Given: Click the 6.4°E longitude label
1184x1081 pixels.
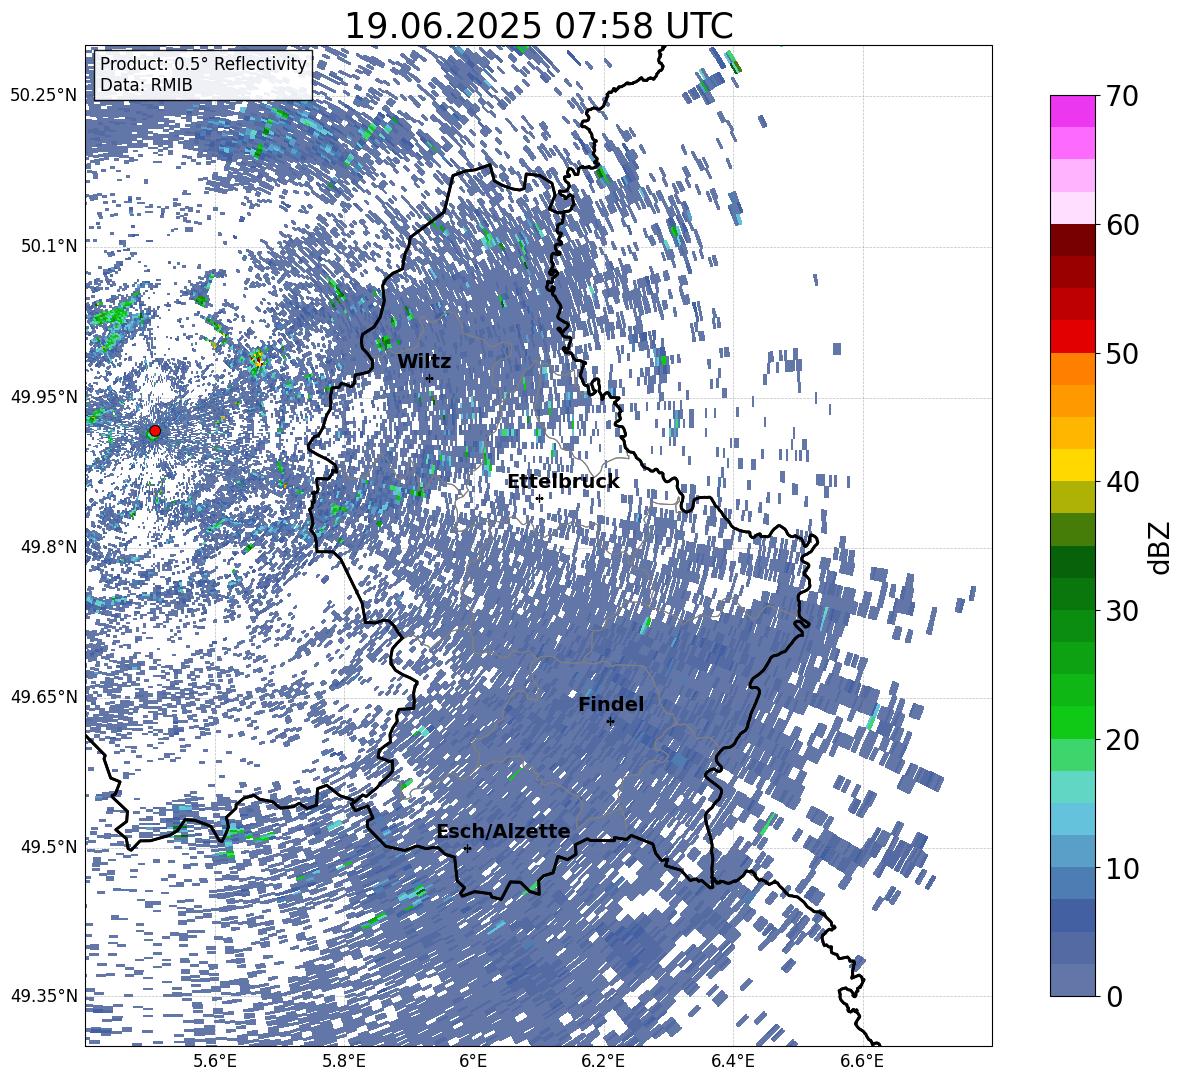Looking at the screenshot, I should coord(732,1061).
